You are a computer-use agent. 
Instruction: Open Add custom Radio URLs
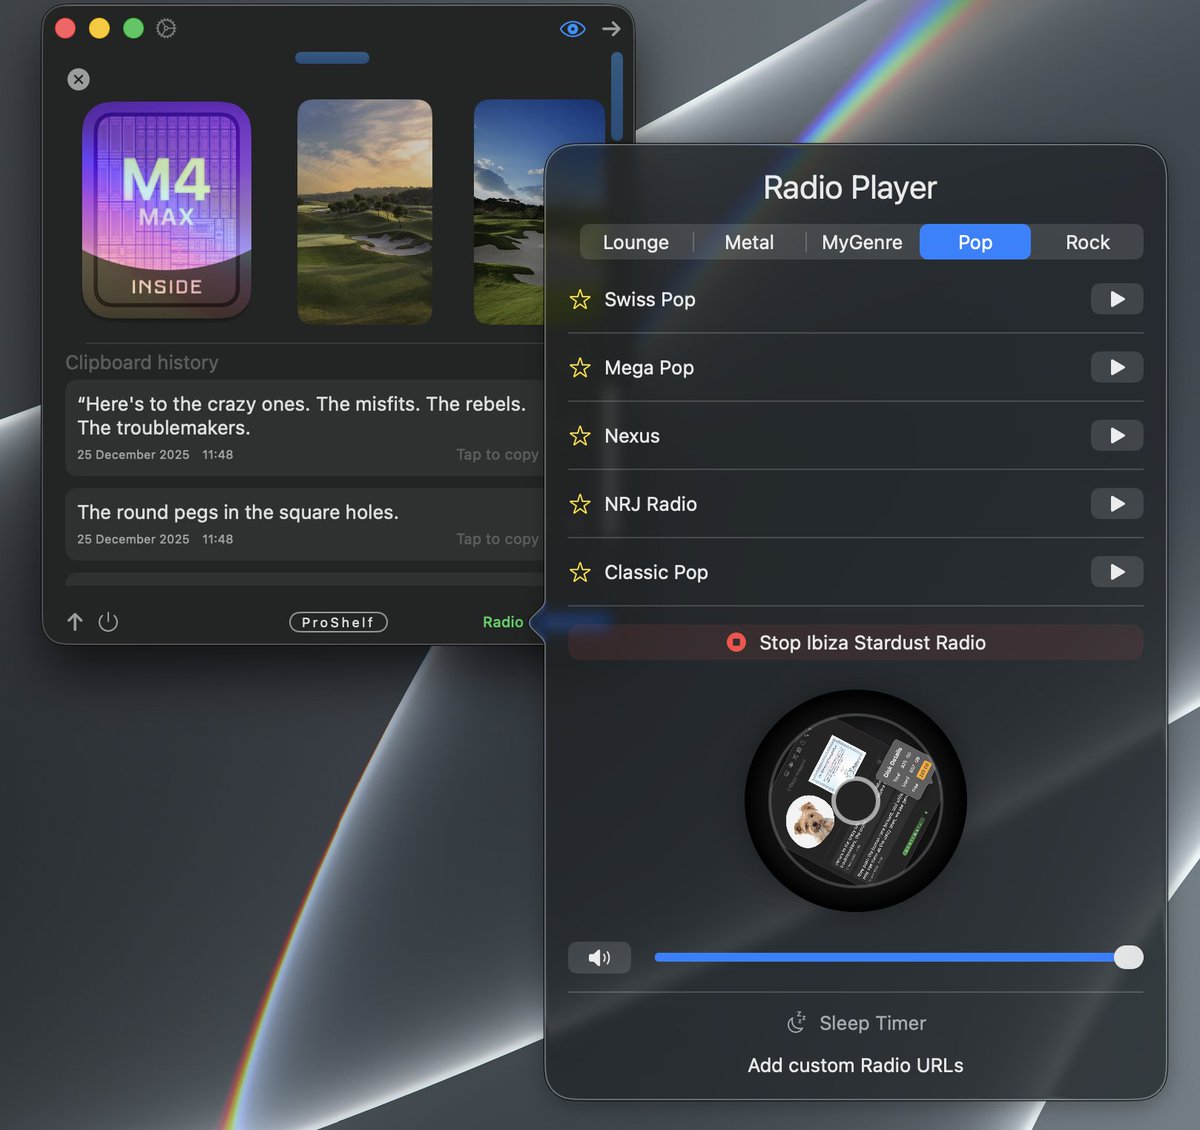coord(855,1065)
